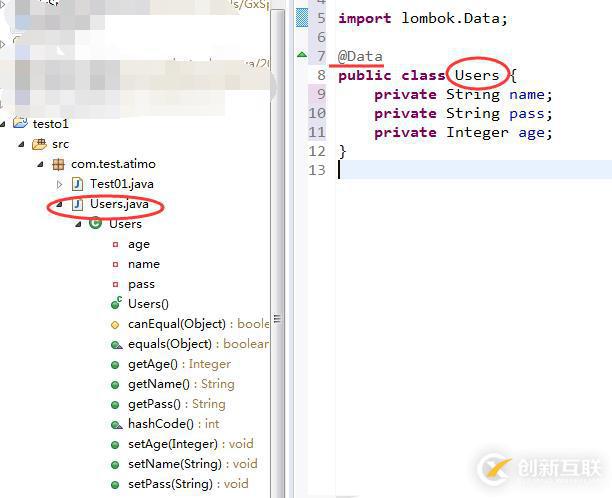Screen dimensions: 612x498
Task: Select the src folder label
Action: pos(60,144)
